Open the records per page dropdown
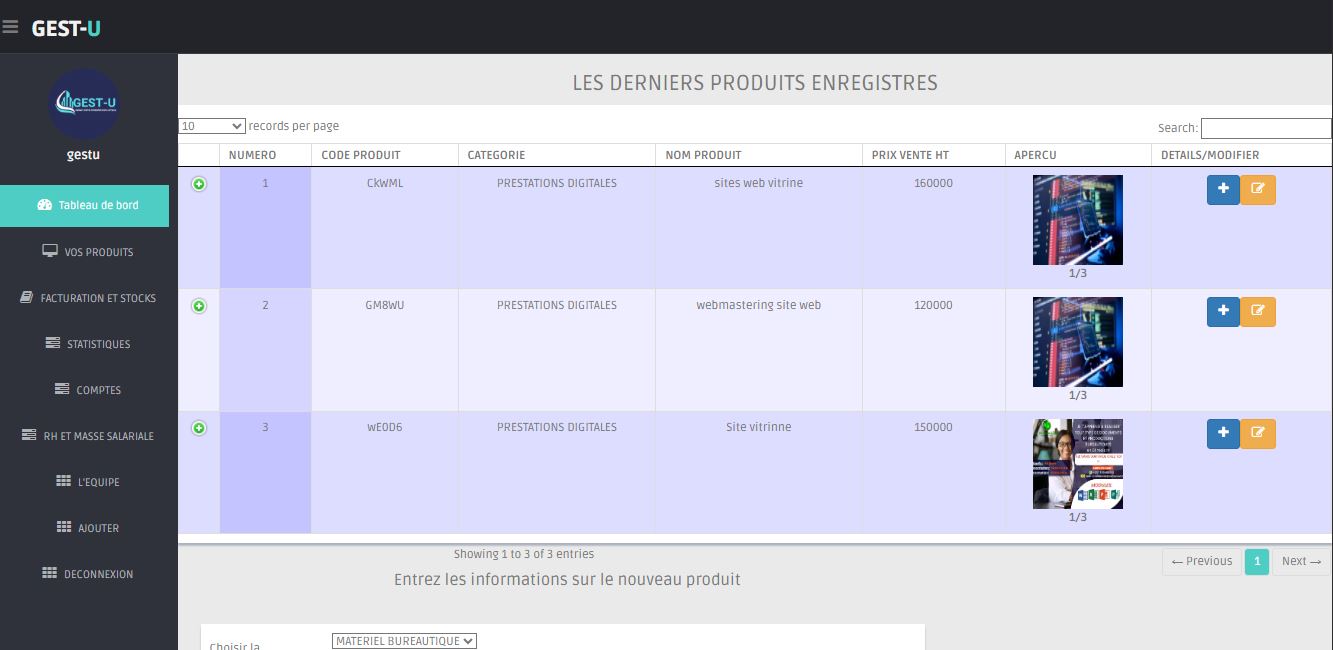 [212, 126]
